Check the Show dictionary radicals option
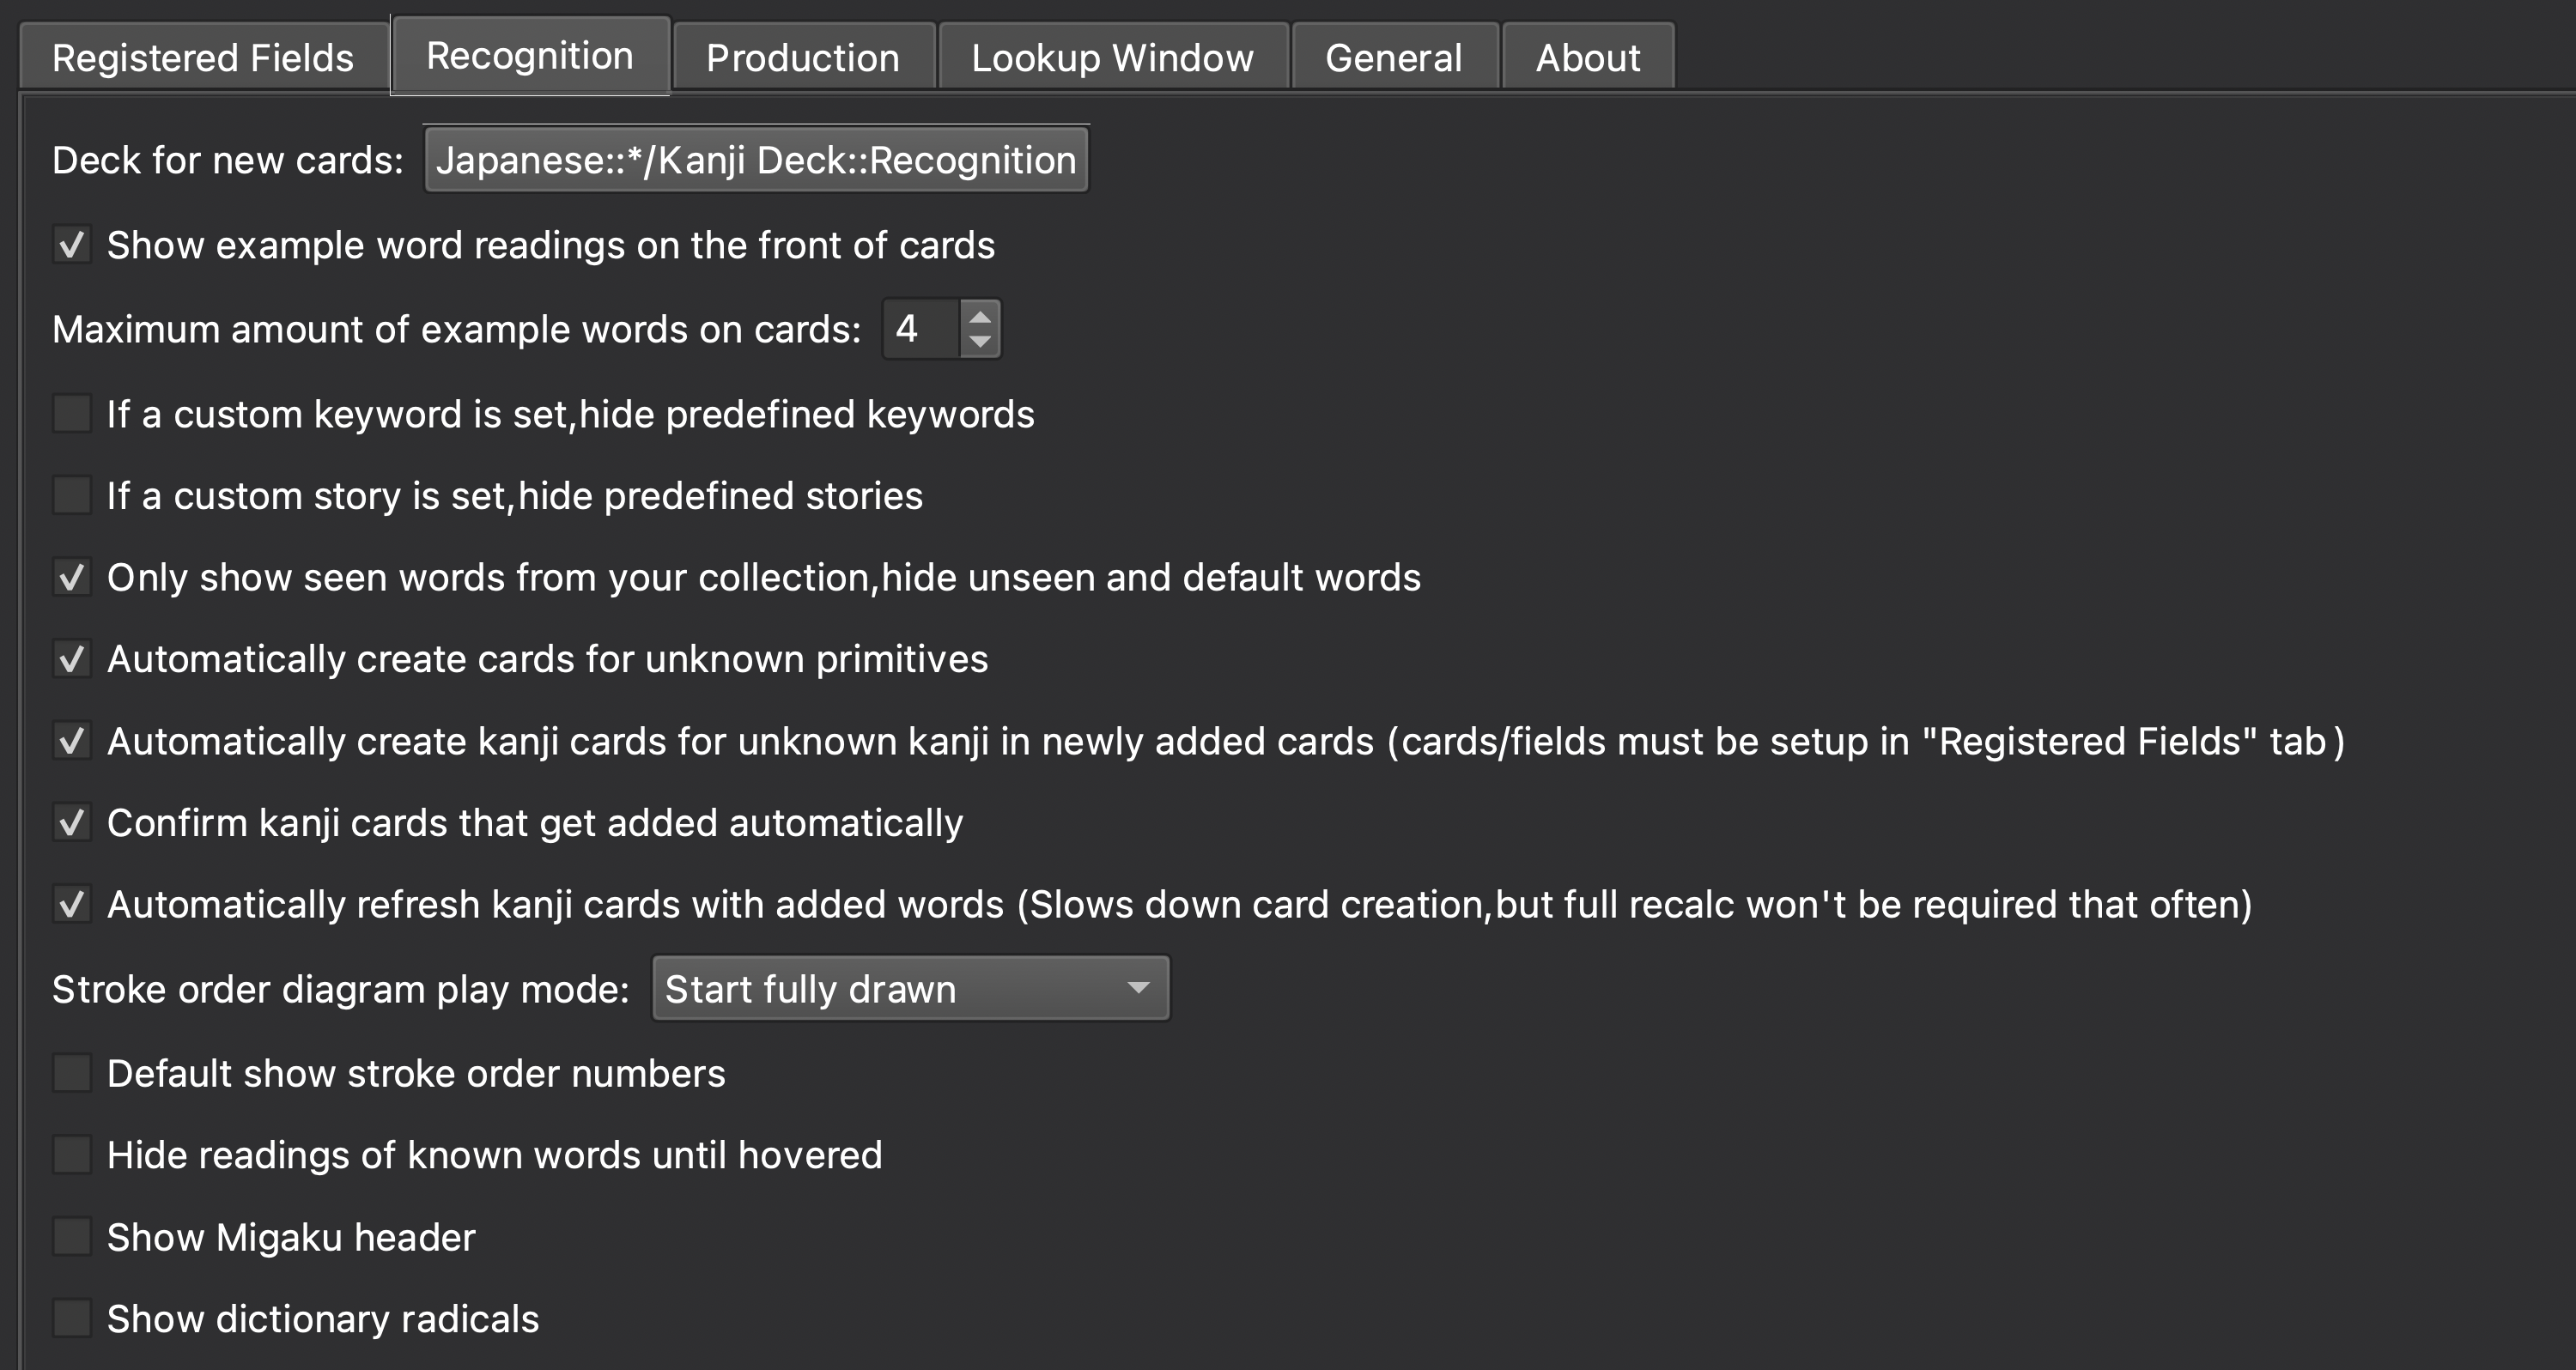 click(x=71, y=1318)
